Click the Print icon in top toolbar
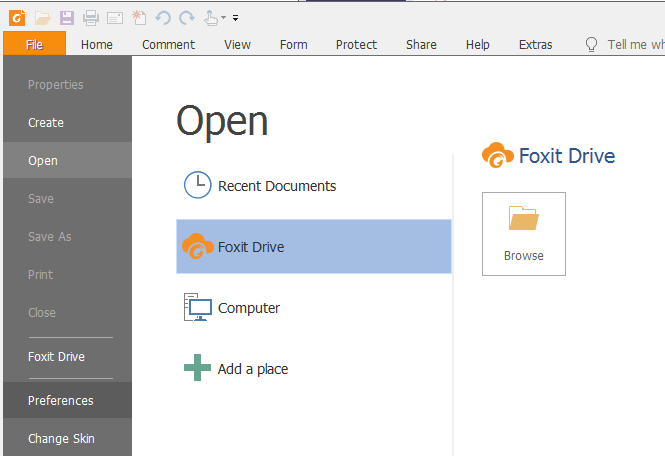Viewport: 665px width, 456px height. [x=91, y=17]
